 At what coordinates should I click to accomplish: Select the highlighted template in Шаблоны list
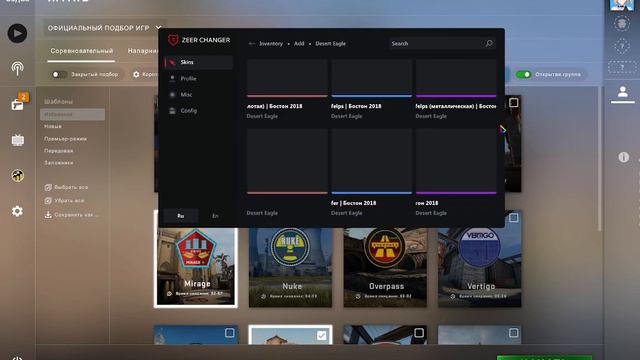click(x=72, y=115)
